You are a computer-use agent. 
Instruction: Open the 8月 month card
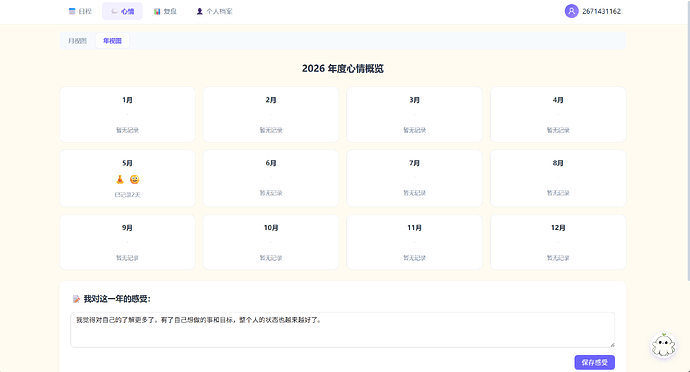coord(558,178)
